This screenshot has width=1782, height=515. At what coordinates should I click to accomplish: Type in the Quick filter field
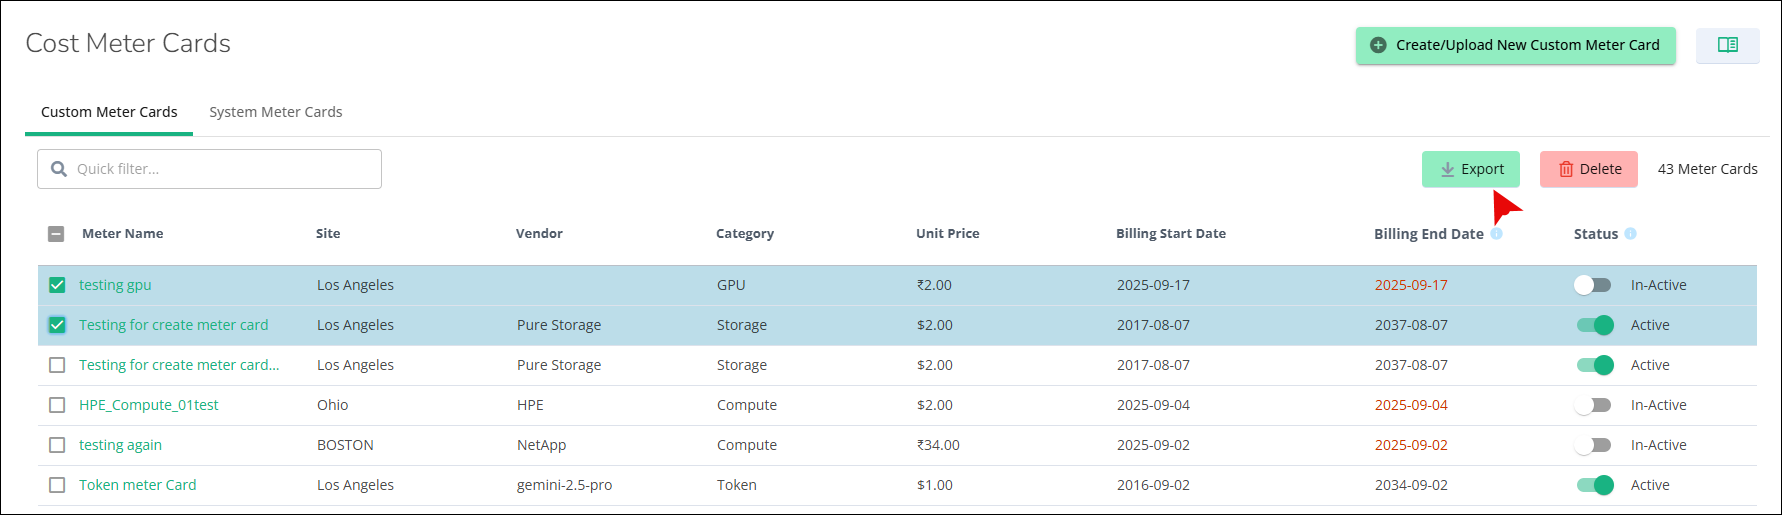225,169
